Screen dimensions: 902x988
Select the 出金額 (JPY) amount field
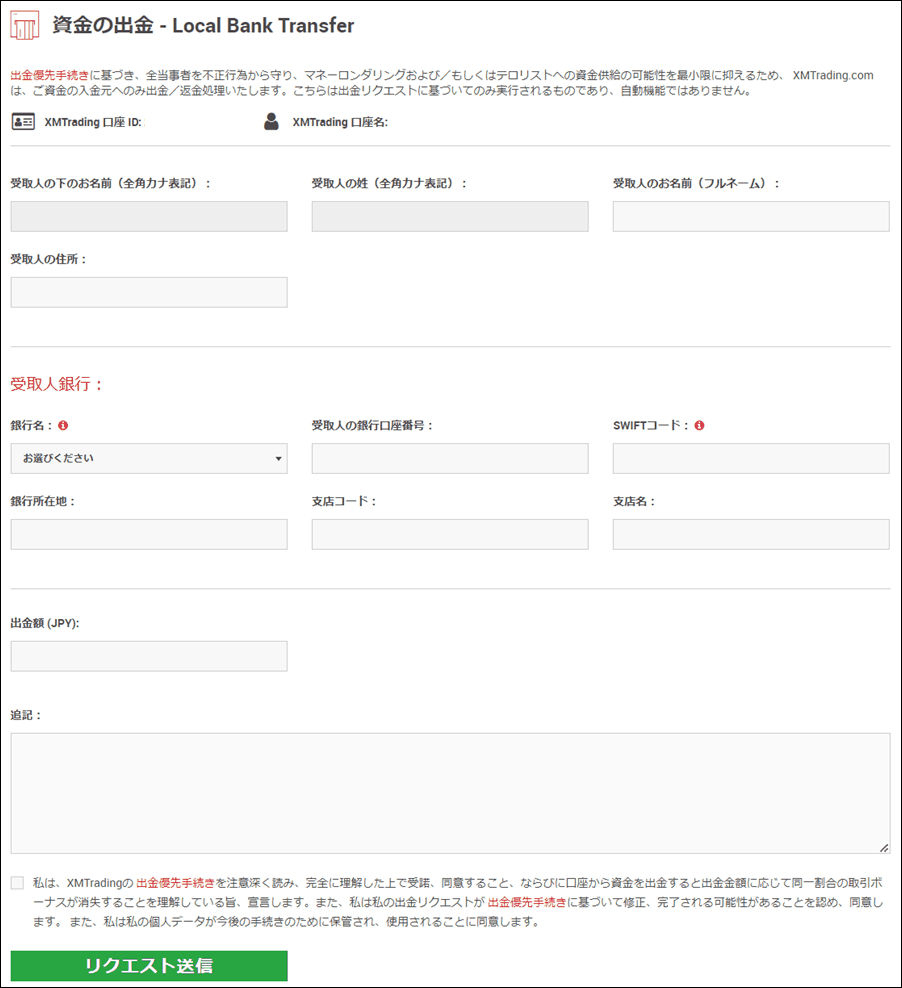point(149,656)
